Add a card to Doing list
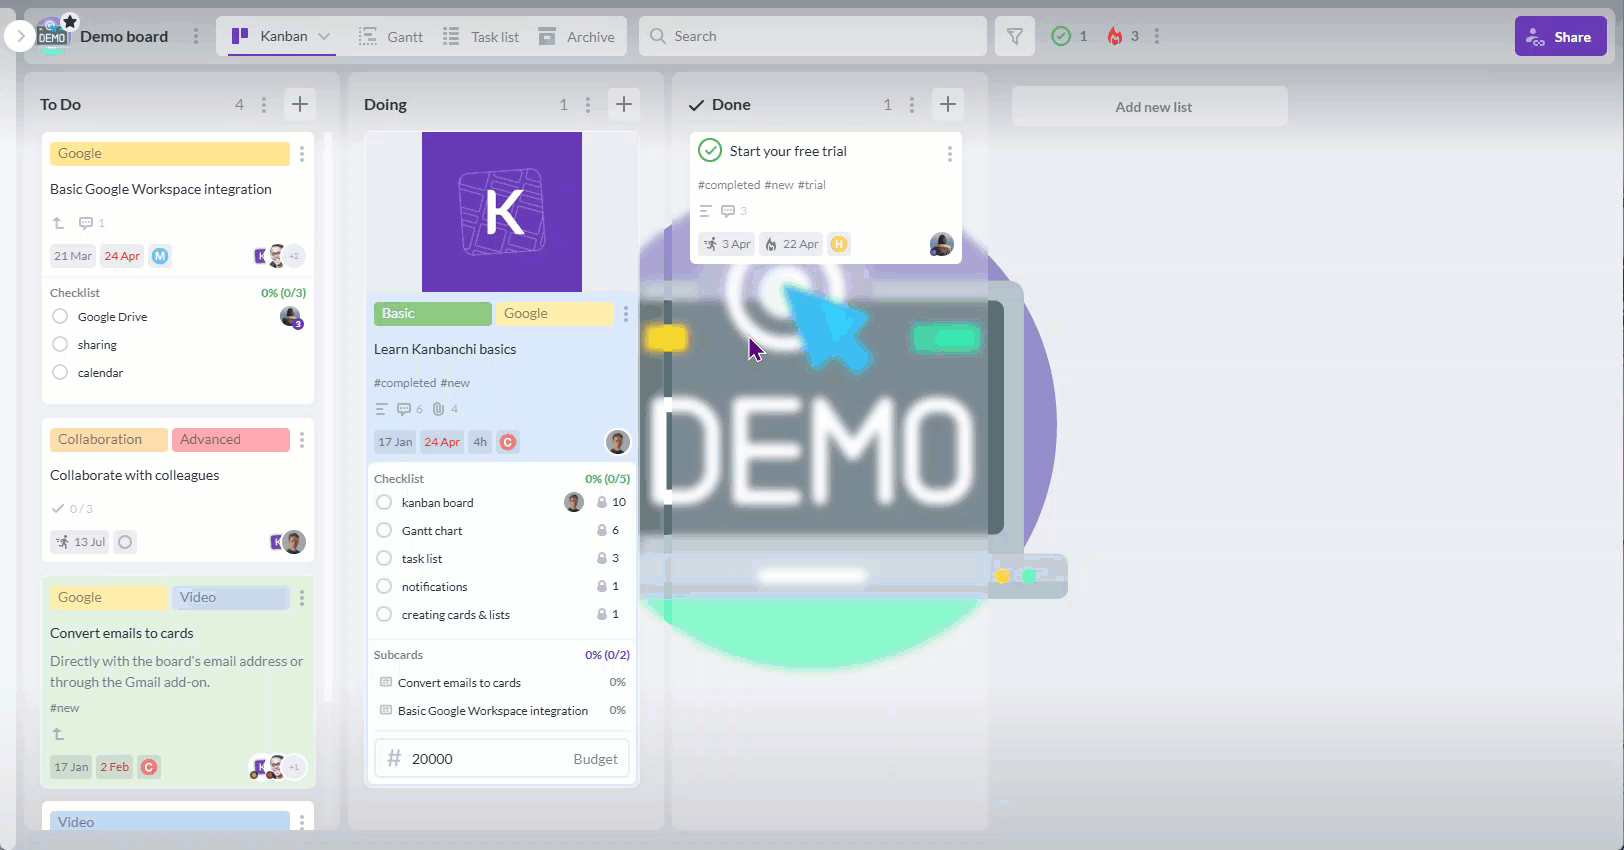The image size is (1624, 850). 624,104
